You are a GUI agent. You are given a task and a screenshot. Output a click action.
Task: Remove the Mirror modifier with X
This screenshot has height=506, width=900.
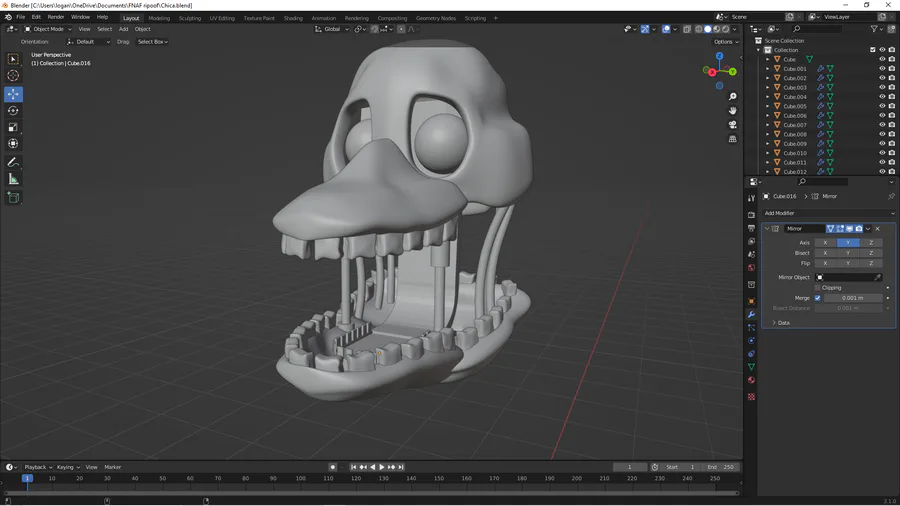(877, 229)
